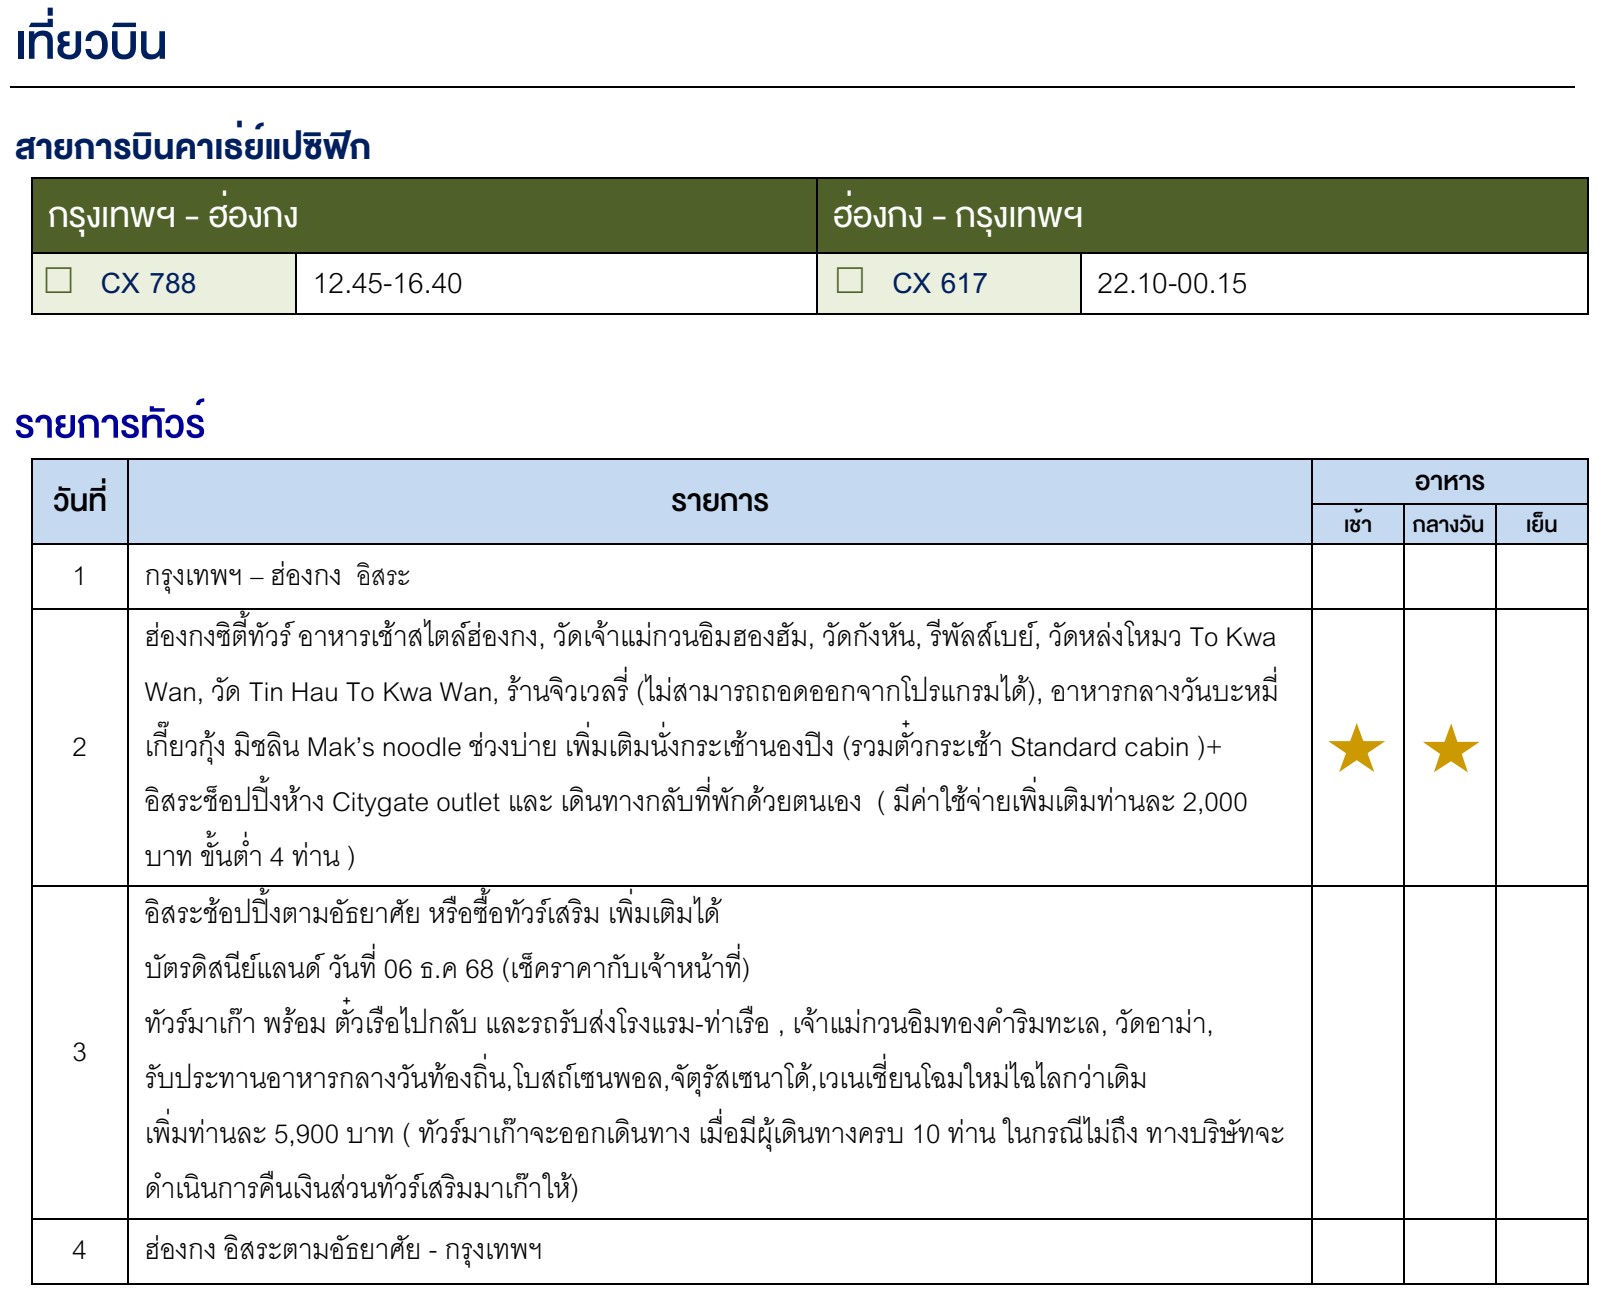This screenshot has width=1608, height=1299.
Task: Click the กลางวัน lunch sub-header
Action: tap(1448, 524)
